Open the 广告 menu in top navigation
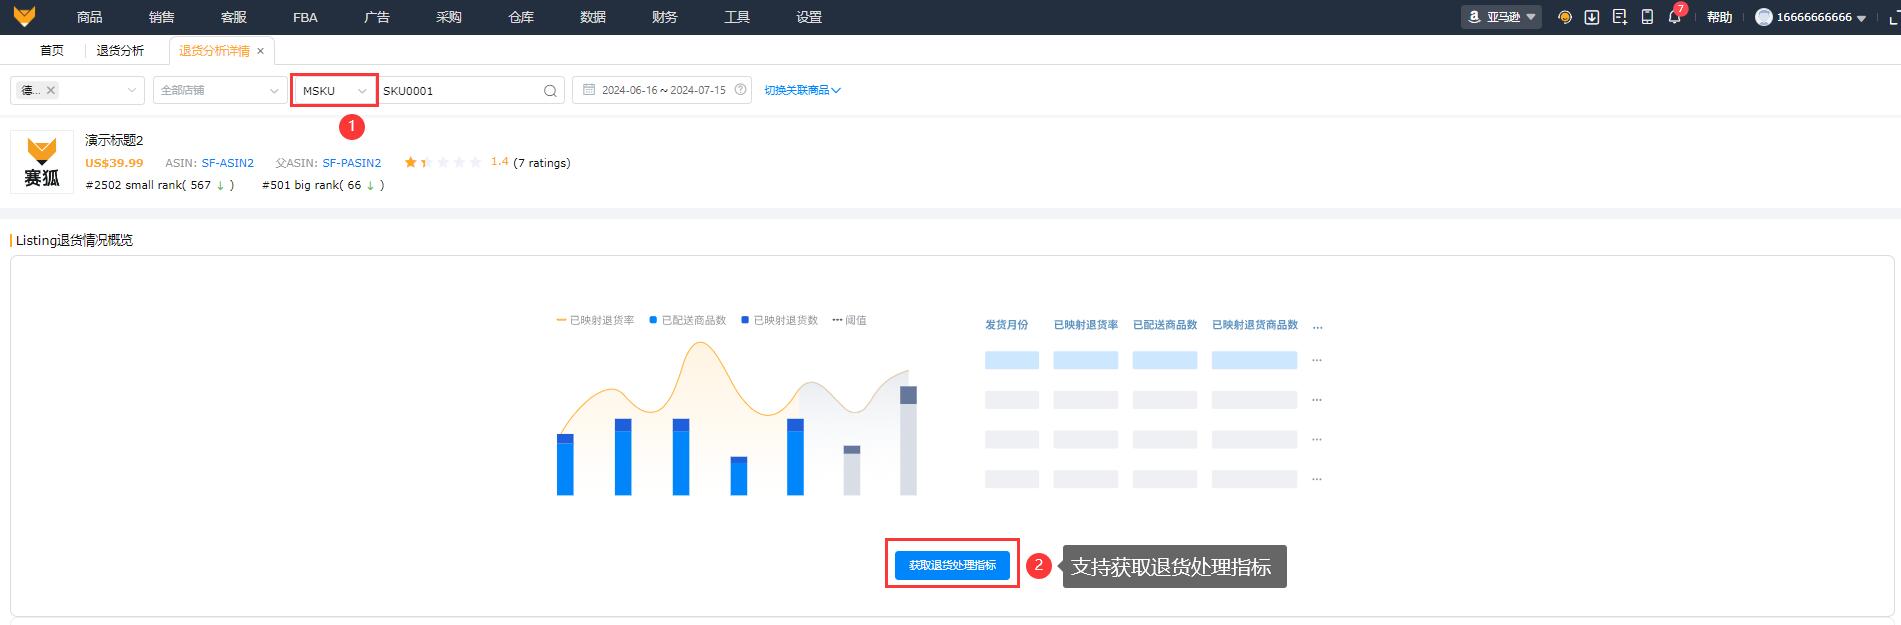 click(377, 17)
